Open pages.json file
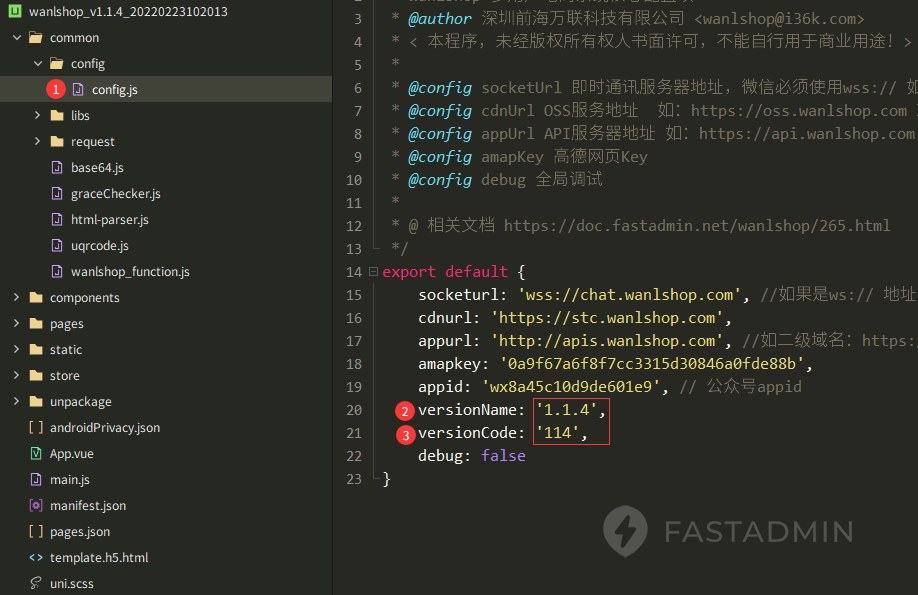This screenshot has width=918, height=595. (80, 532)
